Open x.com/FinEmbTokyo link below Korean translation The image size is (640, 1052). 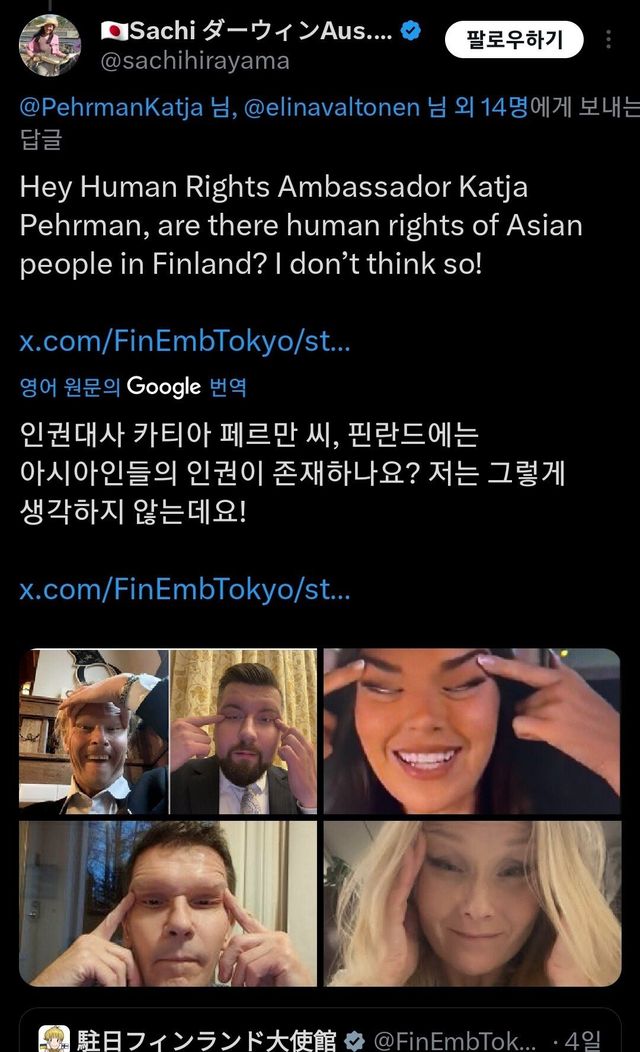coord(185,590)
